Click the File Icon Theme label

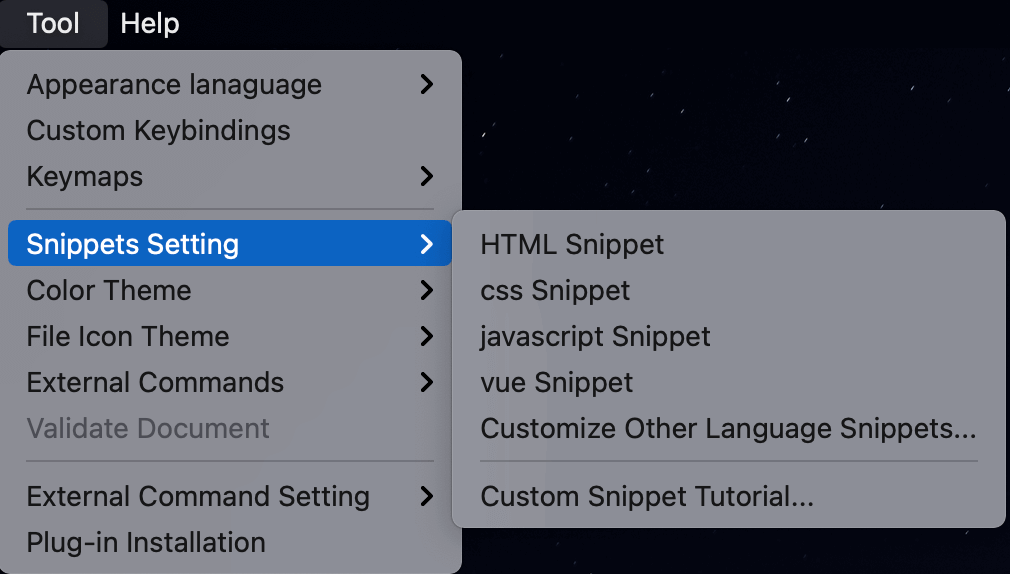click(x=128, y=336)
